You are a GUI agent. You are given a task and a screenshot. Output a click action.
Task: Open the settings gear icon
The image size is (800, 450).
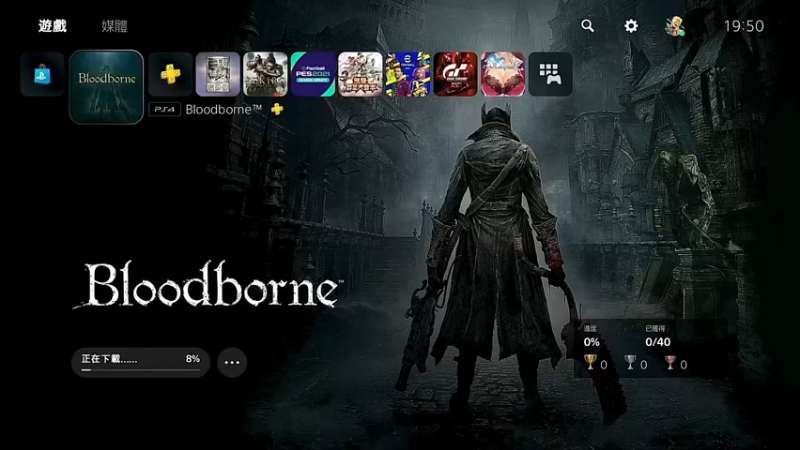pyautogui.click(x=631, y=26)
